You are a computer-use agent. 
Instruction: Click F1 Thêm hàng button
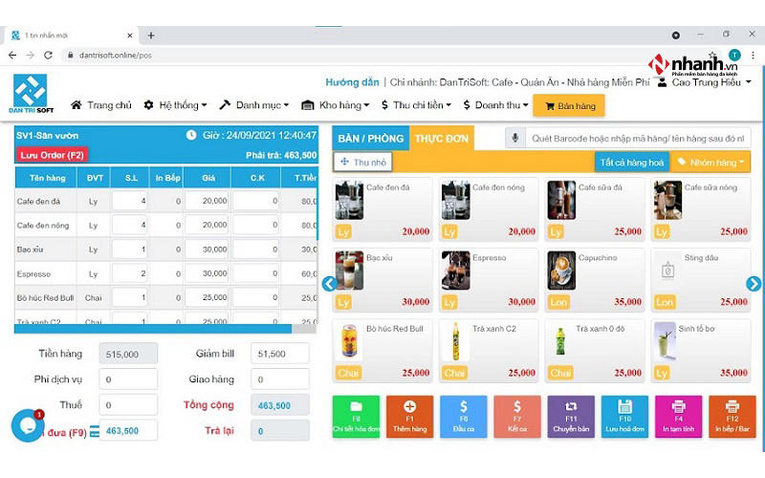coord(410,417)
